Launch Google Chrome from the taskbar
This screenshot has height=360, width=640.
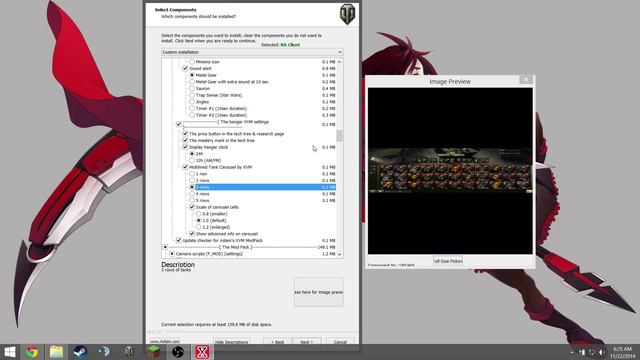[x=32, y=352]
